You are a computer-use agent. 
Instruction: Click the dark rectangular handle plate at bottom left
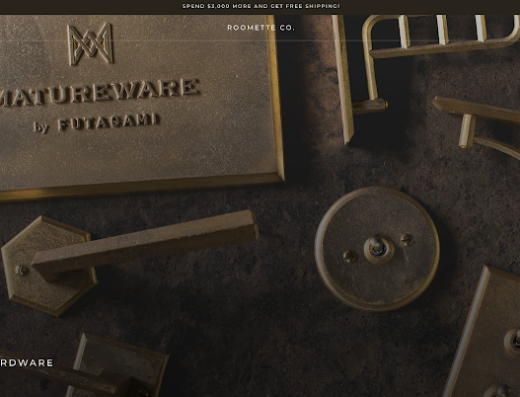[x=117, y=365]
